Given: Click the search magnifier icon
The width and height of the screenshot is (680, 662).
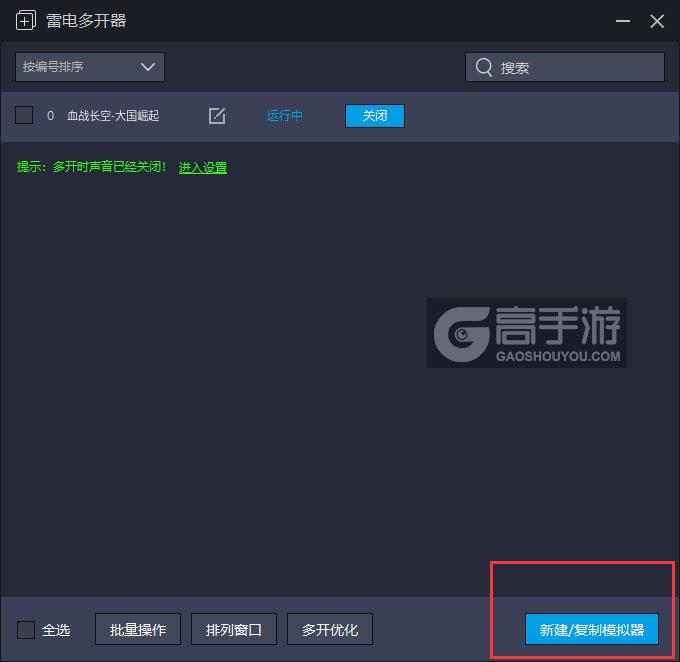Looking at the screenshot, I should (x=484, y=67).
